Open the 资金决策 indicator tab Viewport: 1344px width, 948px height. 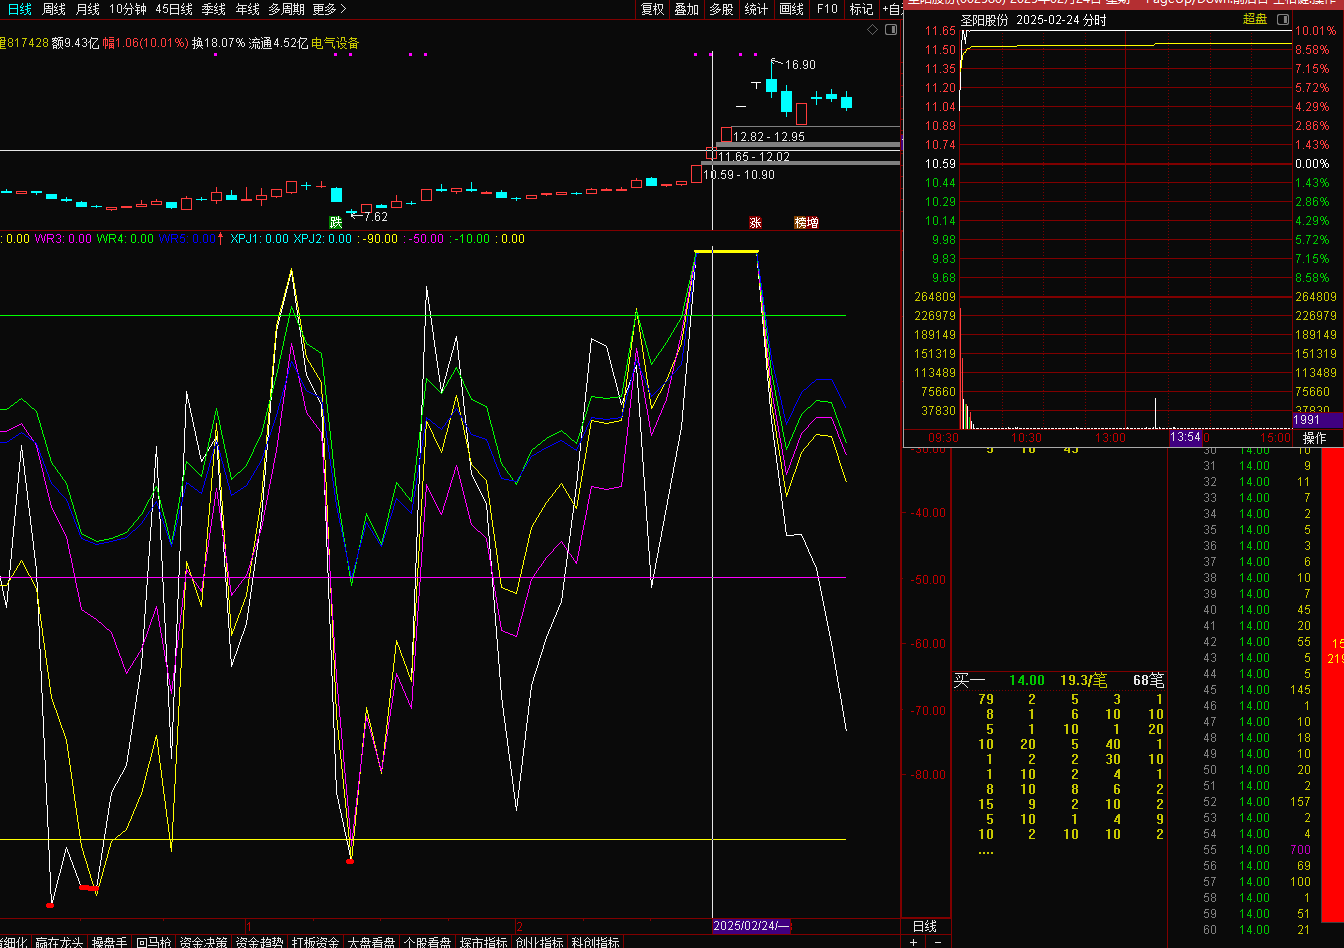click(x=204, y=942)
